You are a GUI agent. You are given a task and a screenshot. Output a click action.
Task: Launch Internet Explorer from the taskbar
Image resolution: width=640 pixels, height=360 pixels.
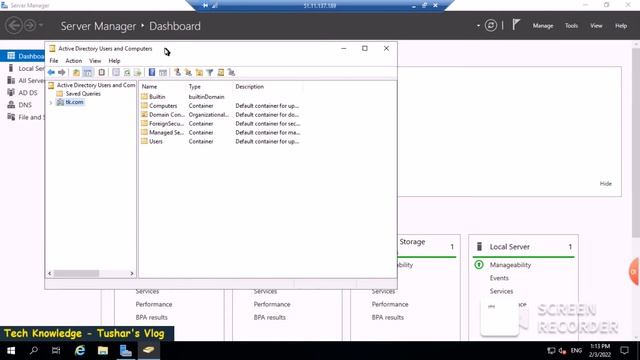coord(80,351)
